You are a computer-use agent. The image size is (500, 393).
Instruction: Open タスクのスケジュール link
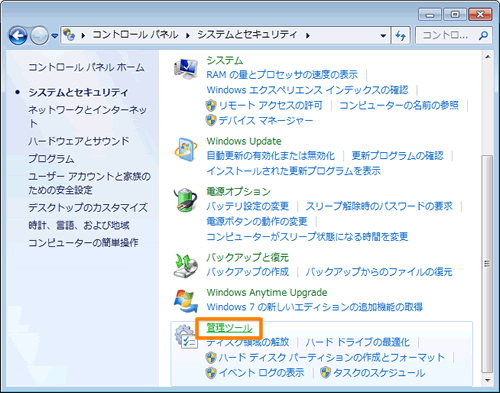click(x=379, y=372)
